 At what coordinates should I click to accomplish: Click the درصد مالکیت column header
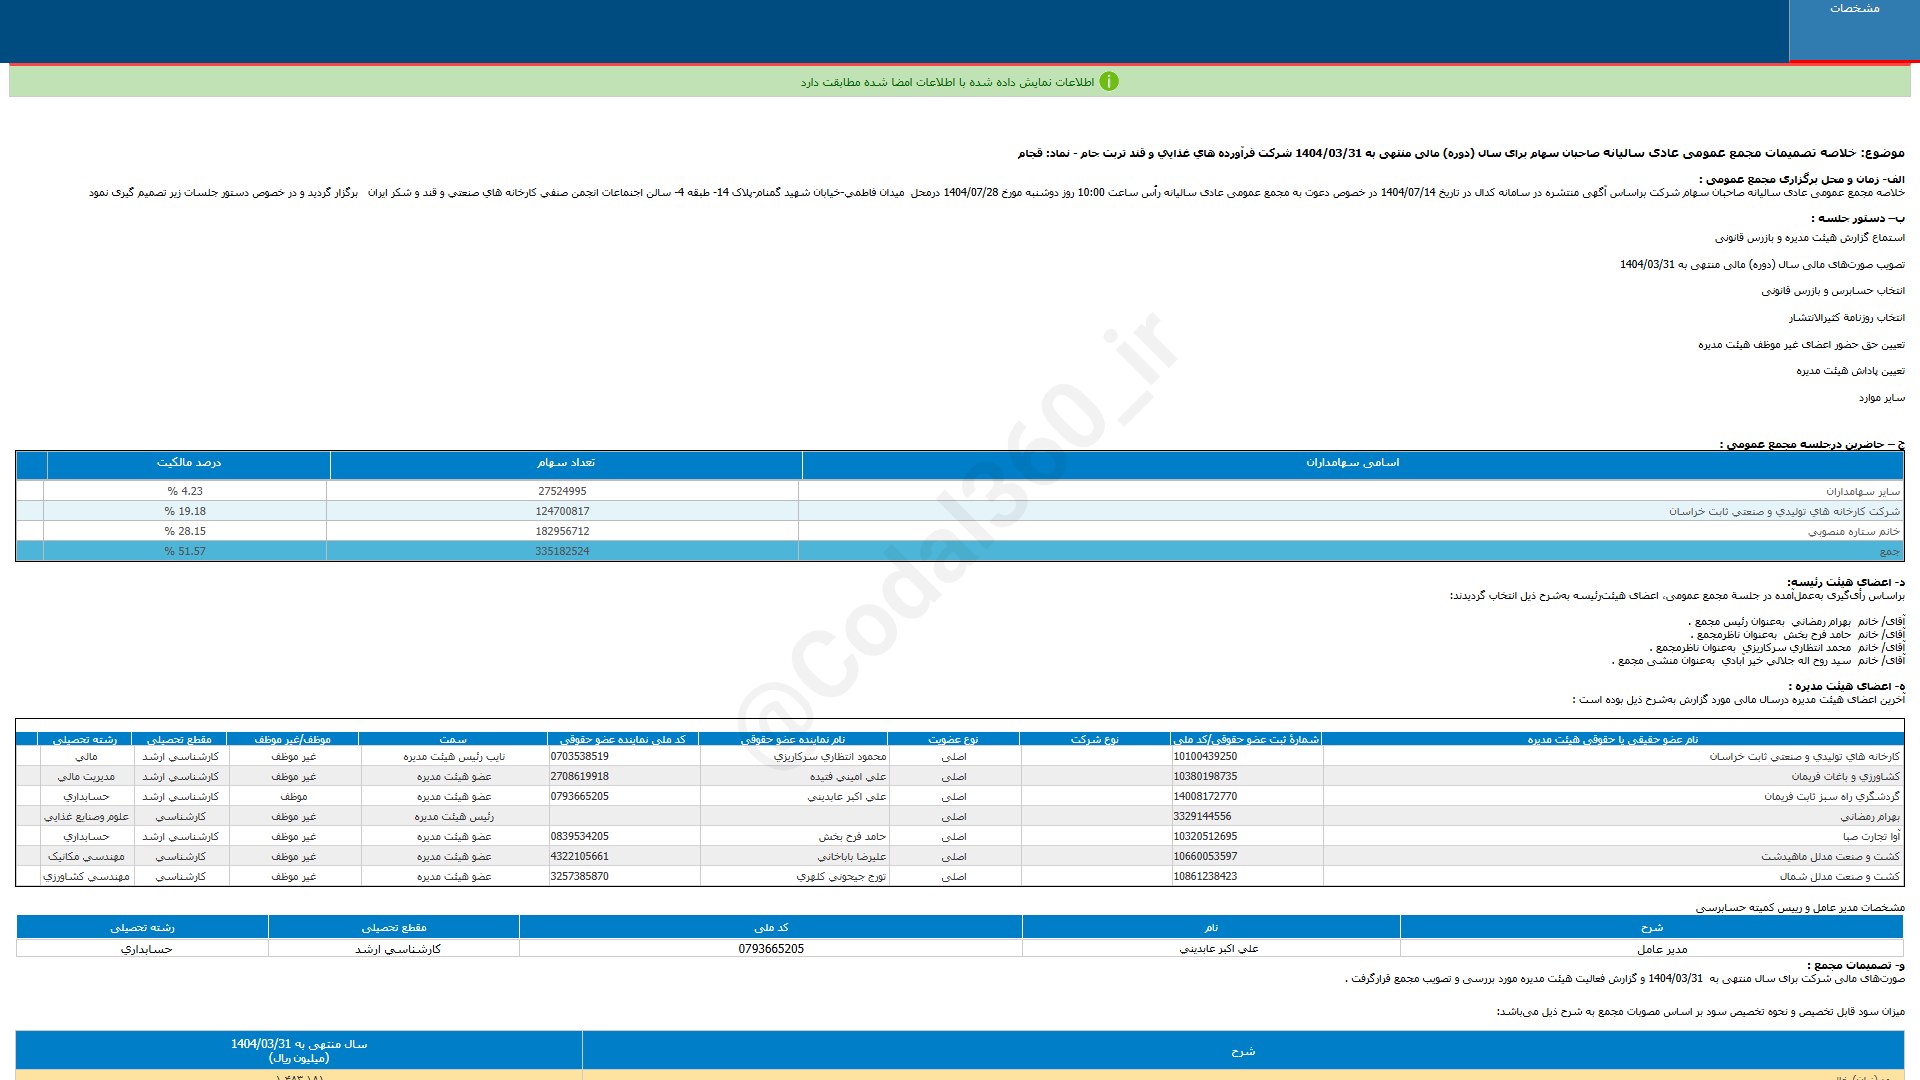tap(188, 463)
